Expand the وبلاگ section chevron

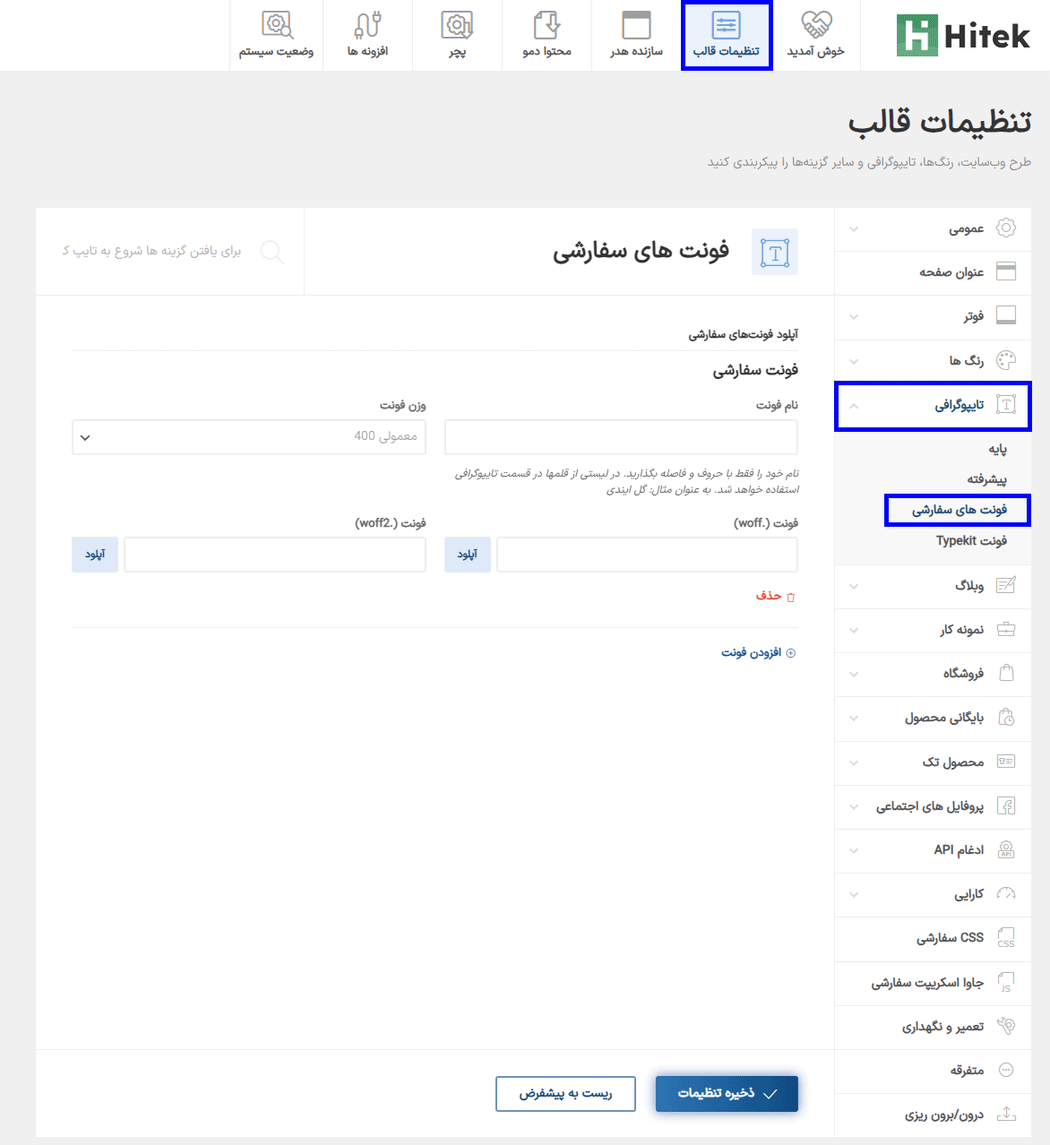click(854, 586)
